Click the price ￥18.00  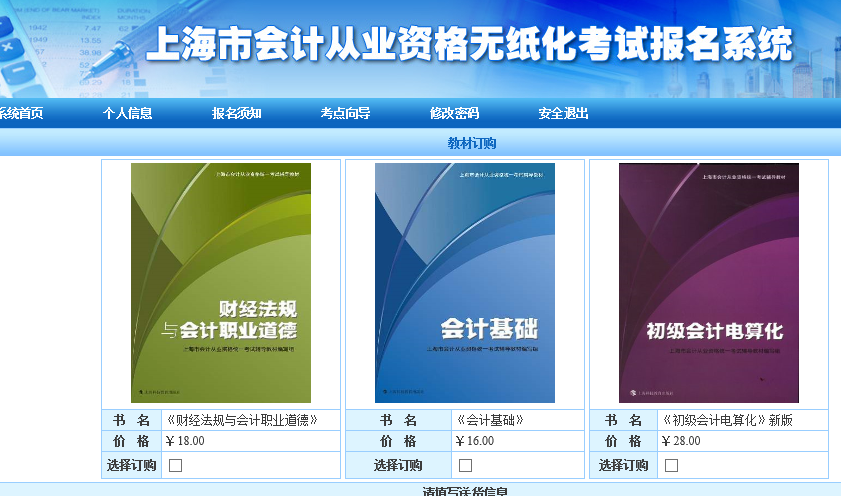[x=185, y=441]
